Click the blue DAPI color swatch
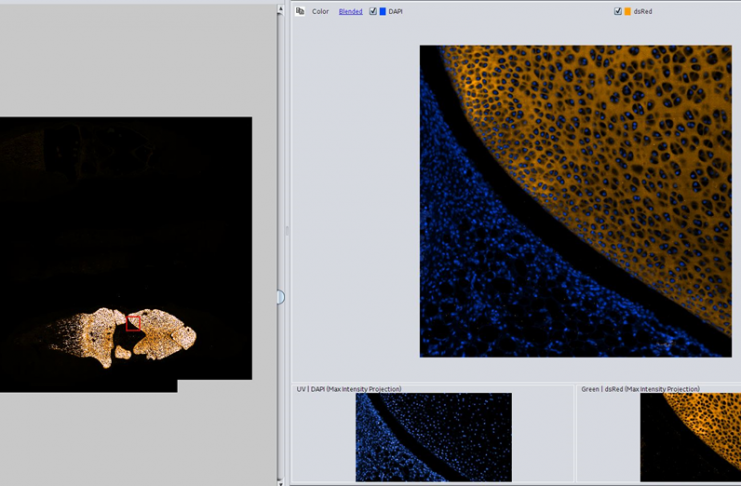This screenshot has width=741, height=486. tap(383, 12)
